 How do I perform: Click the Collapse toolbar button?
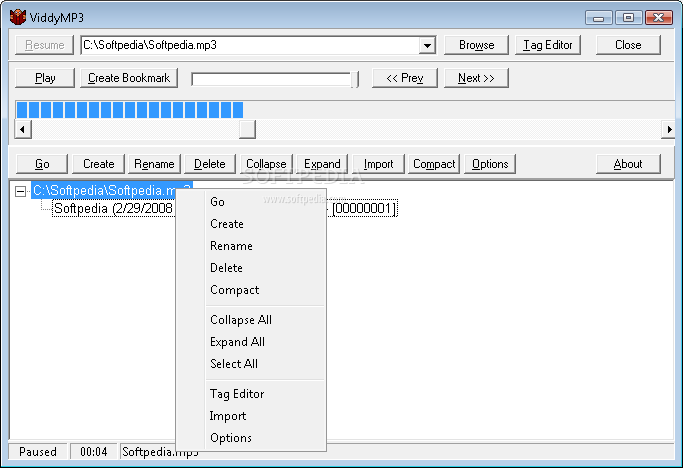click(266, 164)
